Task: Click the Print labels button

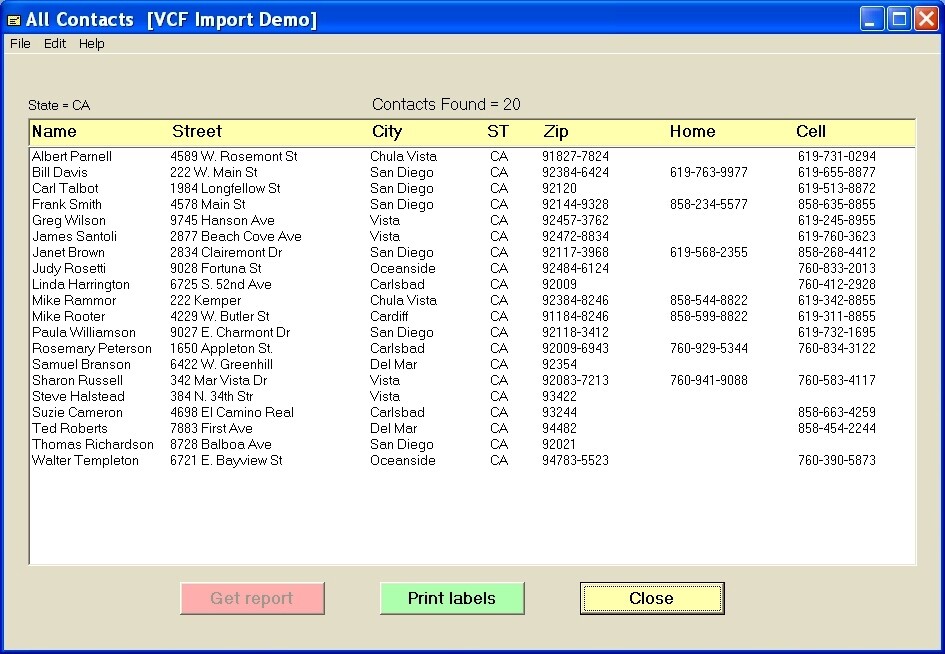Action: pyautogui.click(x=452, y=598)
